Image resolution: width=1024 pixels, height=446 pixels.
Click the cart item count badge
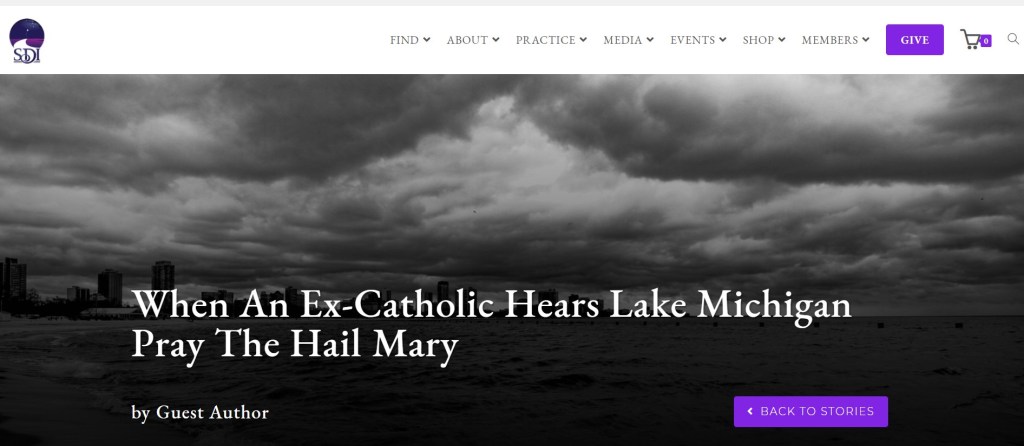(x=985, y=41)
